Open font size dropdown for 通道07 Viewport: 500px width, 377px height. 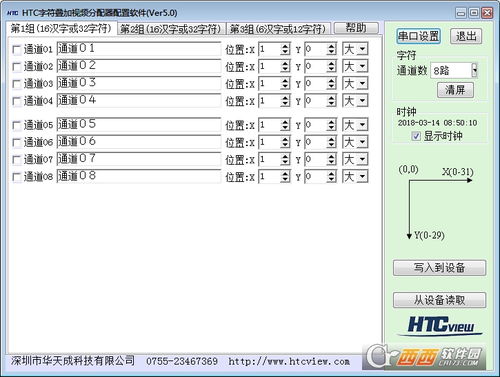362,159
